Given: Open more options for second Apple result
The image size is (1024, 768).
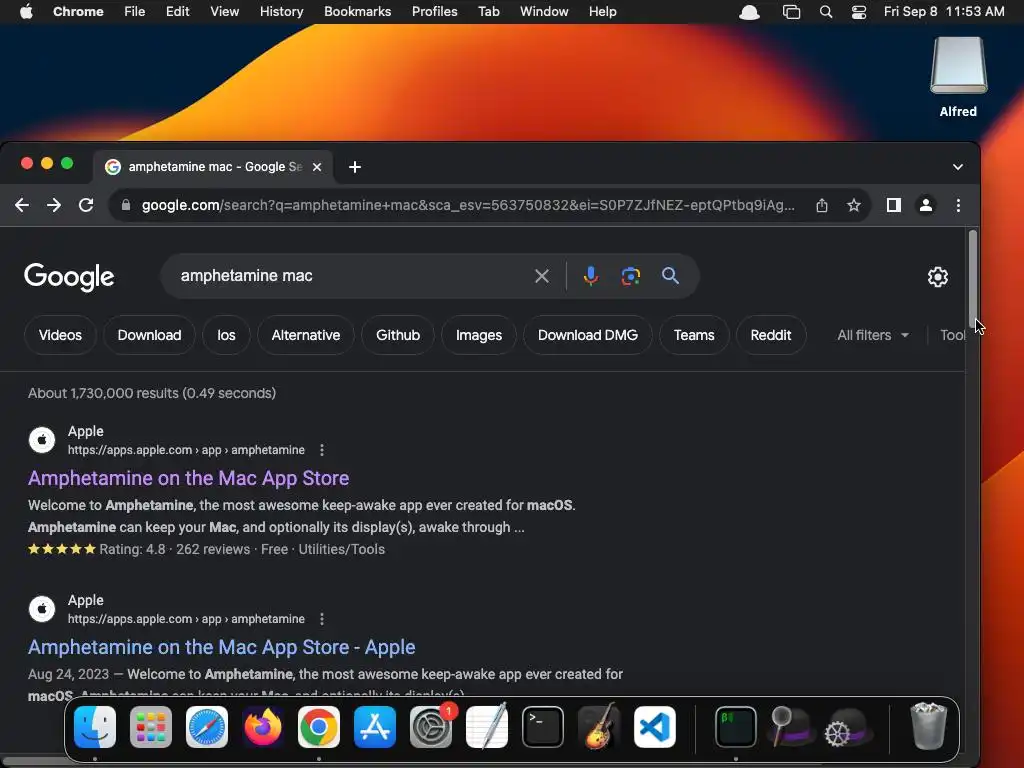Looking at the screenshot, I should click(x=321, y=619).
